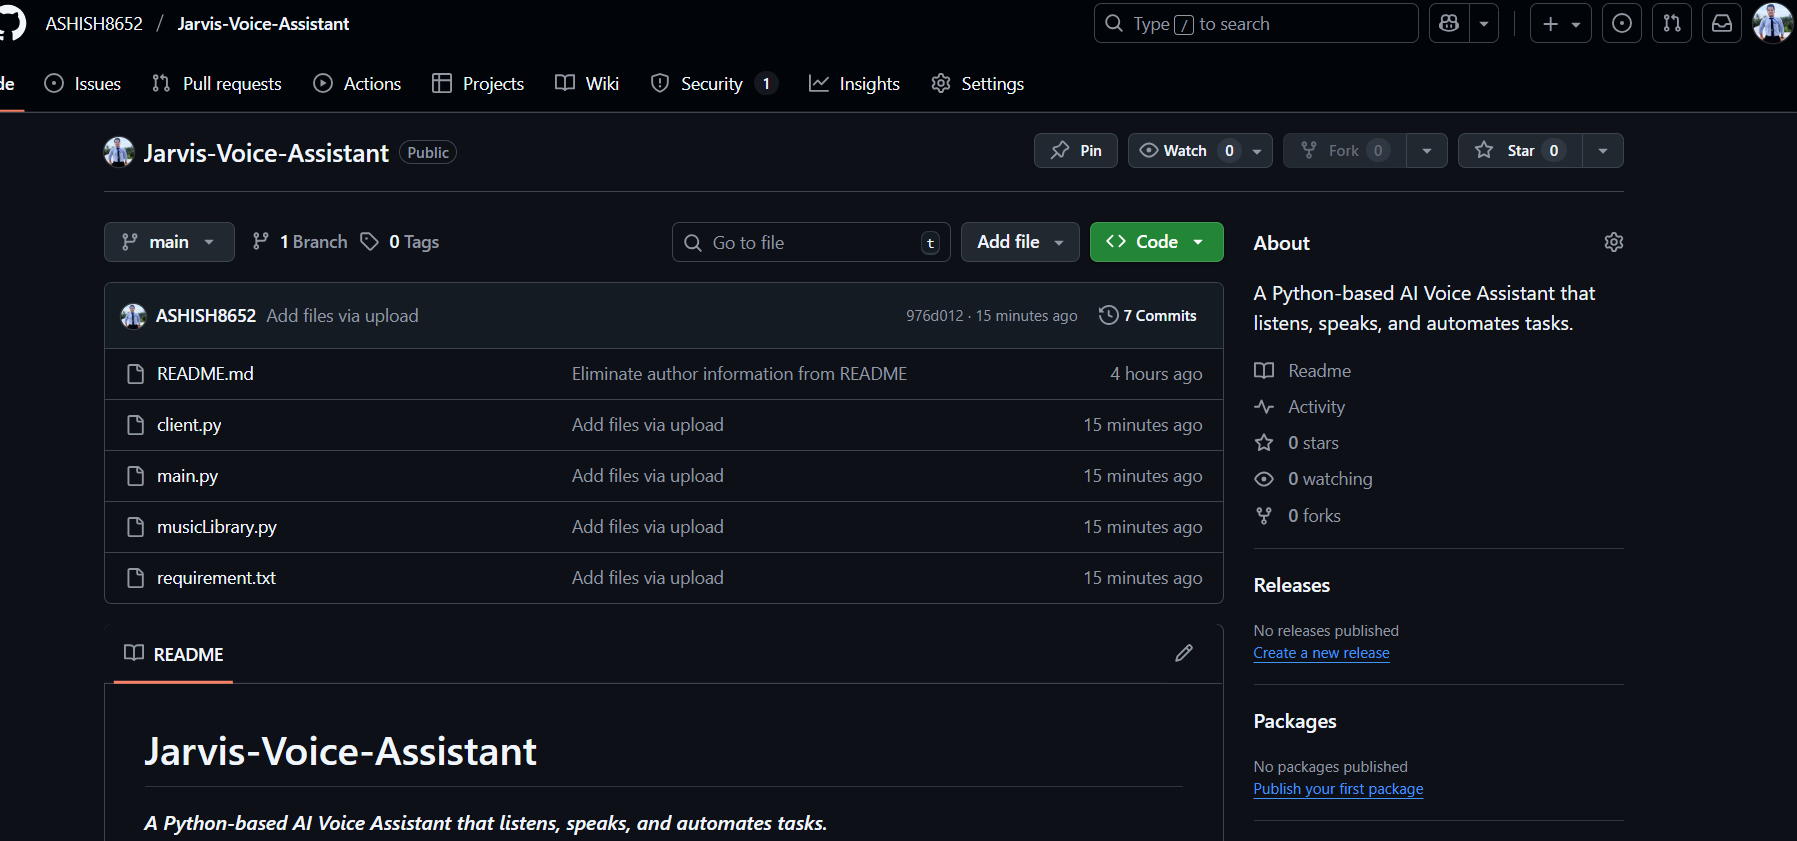Go to ASHISH8652 owner breadcrumb link
The width and height of the screenshot is (1797, 841).
coord(94,23)
